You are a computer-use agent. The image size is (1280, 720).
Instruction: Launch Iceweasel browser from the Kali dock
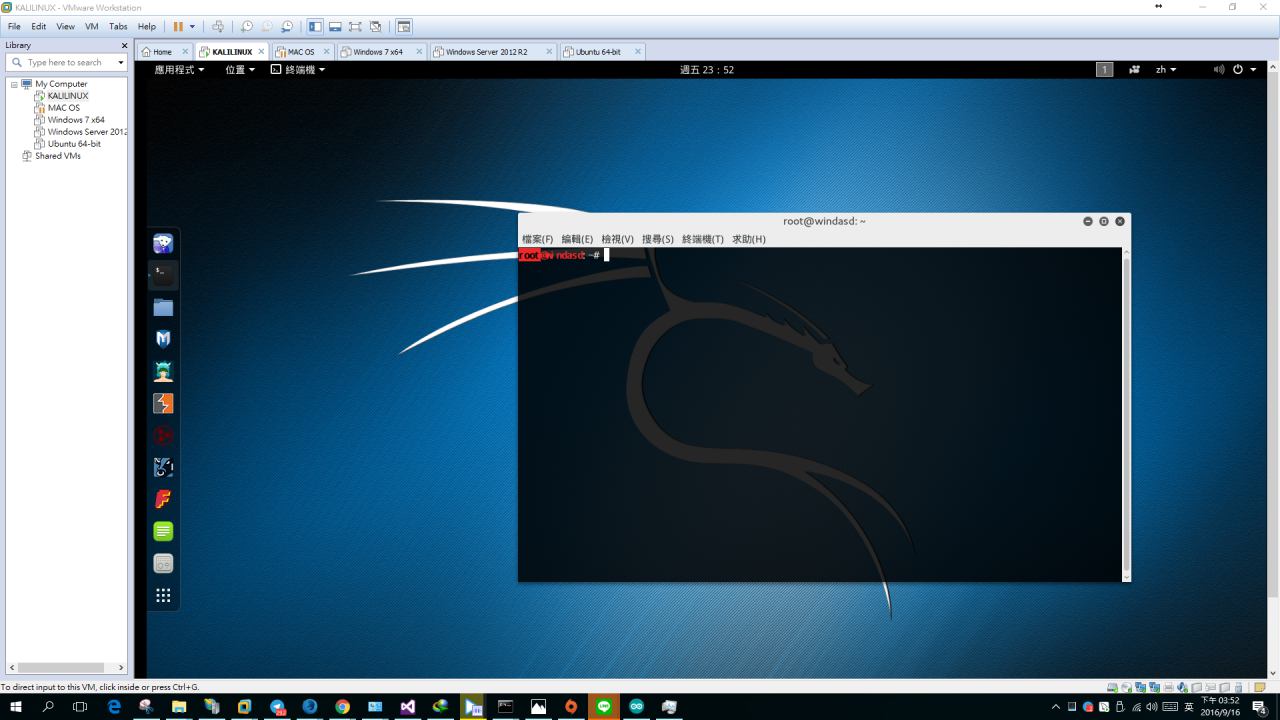(163, 243)
